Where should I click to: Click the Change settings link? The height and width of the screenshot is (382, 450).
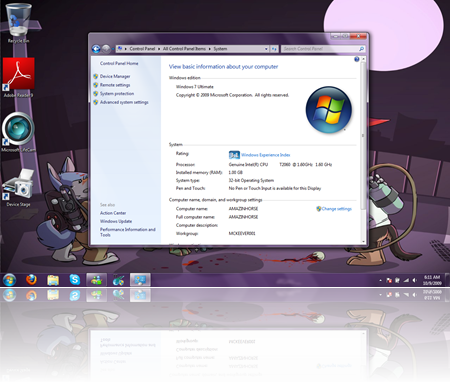pos(336,209)
